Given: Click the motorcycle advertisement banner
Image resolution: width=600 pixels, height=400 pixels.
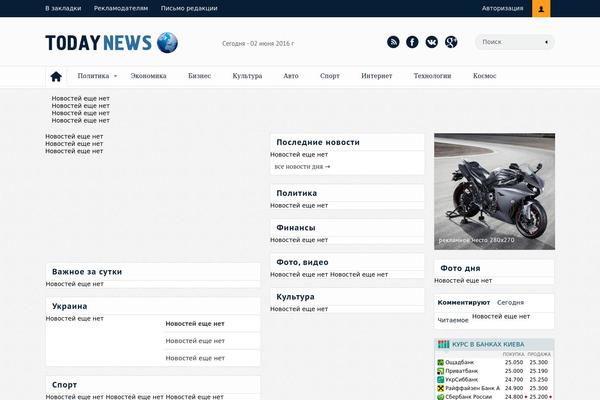Looking at the screenshot, I should 494,191.
